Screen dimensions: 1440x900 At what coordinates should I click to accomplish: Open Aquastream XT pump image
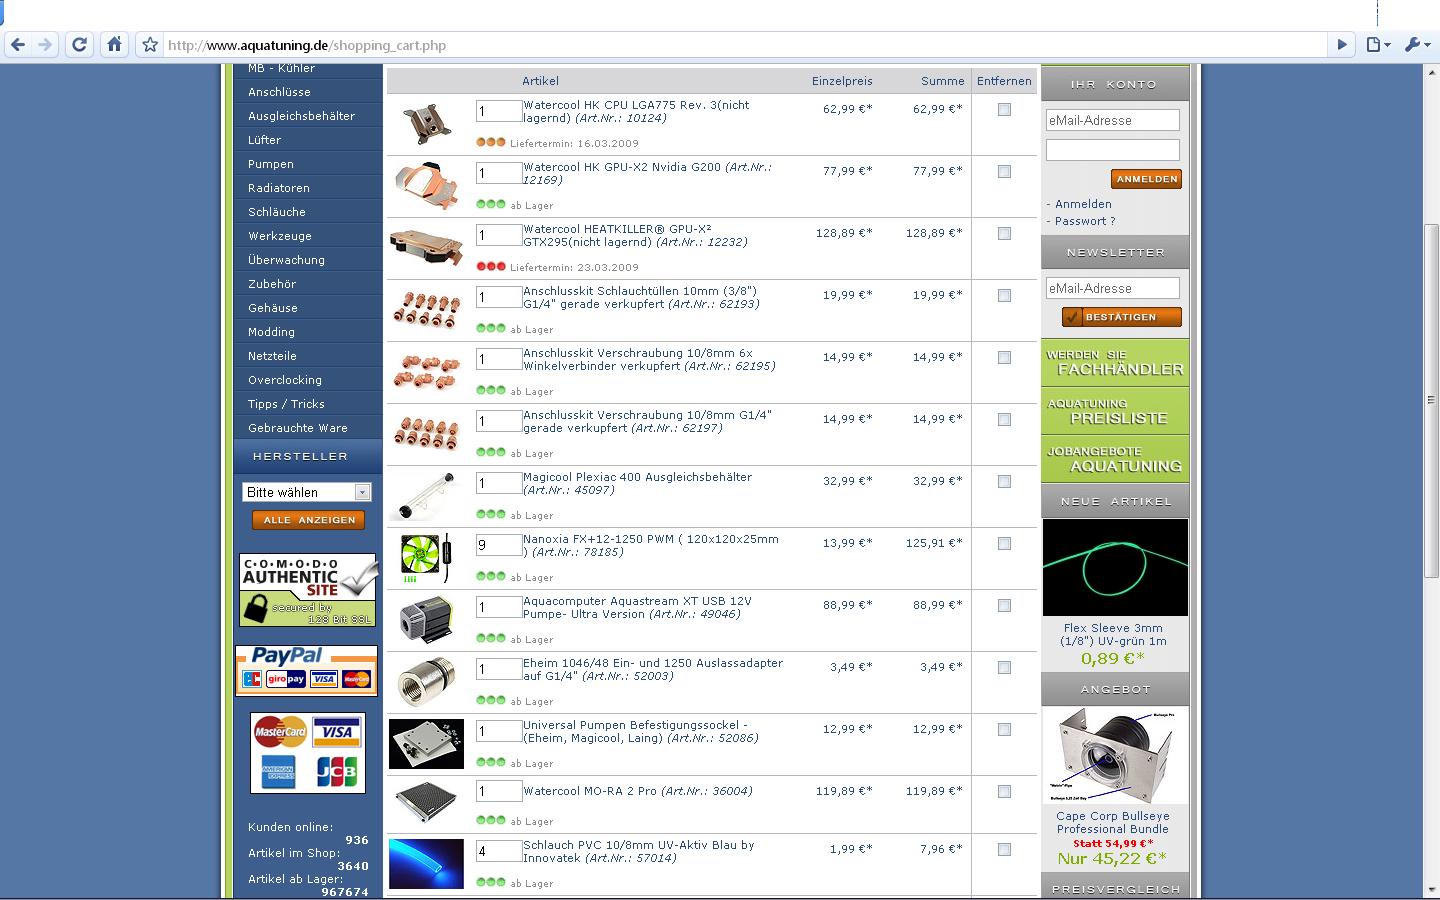click(425, 620)
